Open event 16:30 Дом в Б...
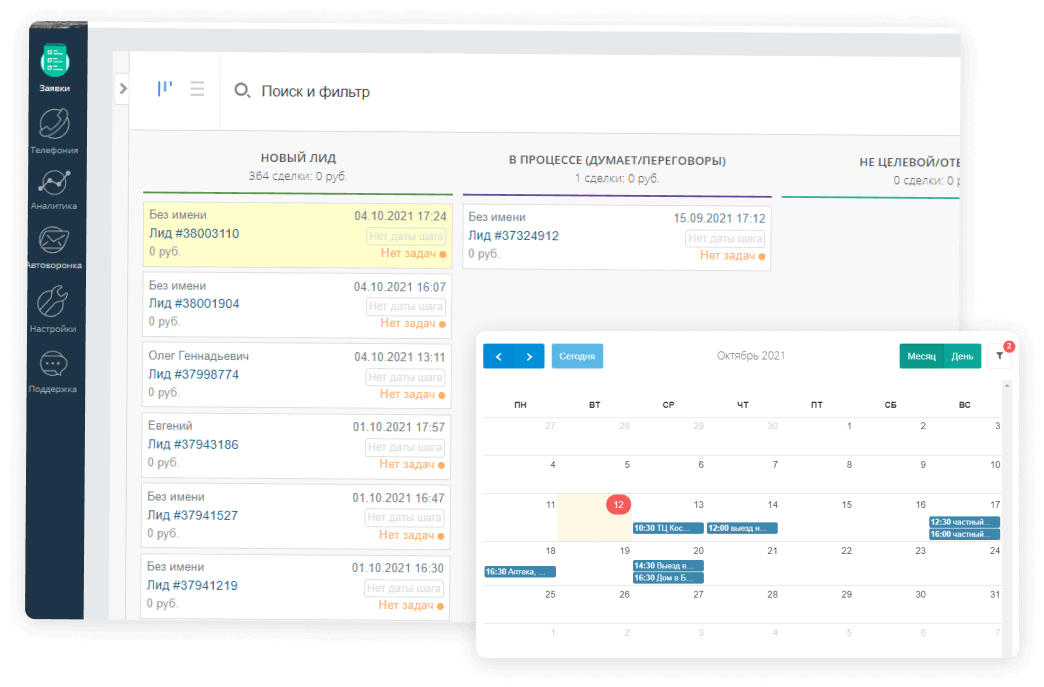This screenshot has width=1044, height=687. [668, 577]
